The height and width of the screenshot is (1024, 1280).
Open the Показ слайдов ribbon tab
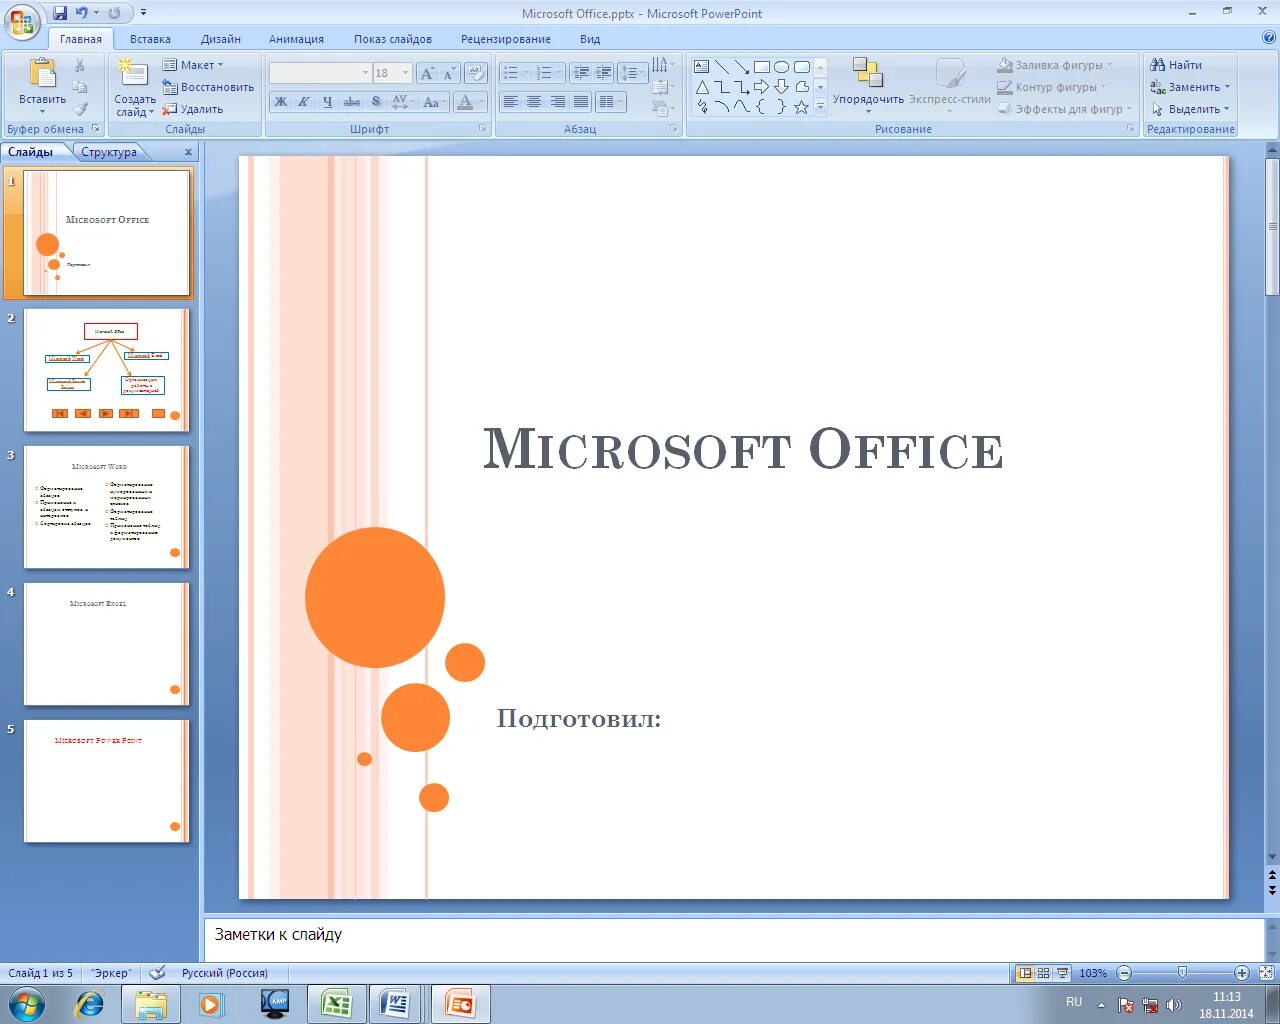(393, 39)
